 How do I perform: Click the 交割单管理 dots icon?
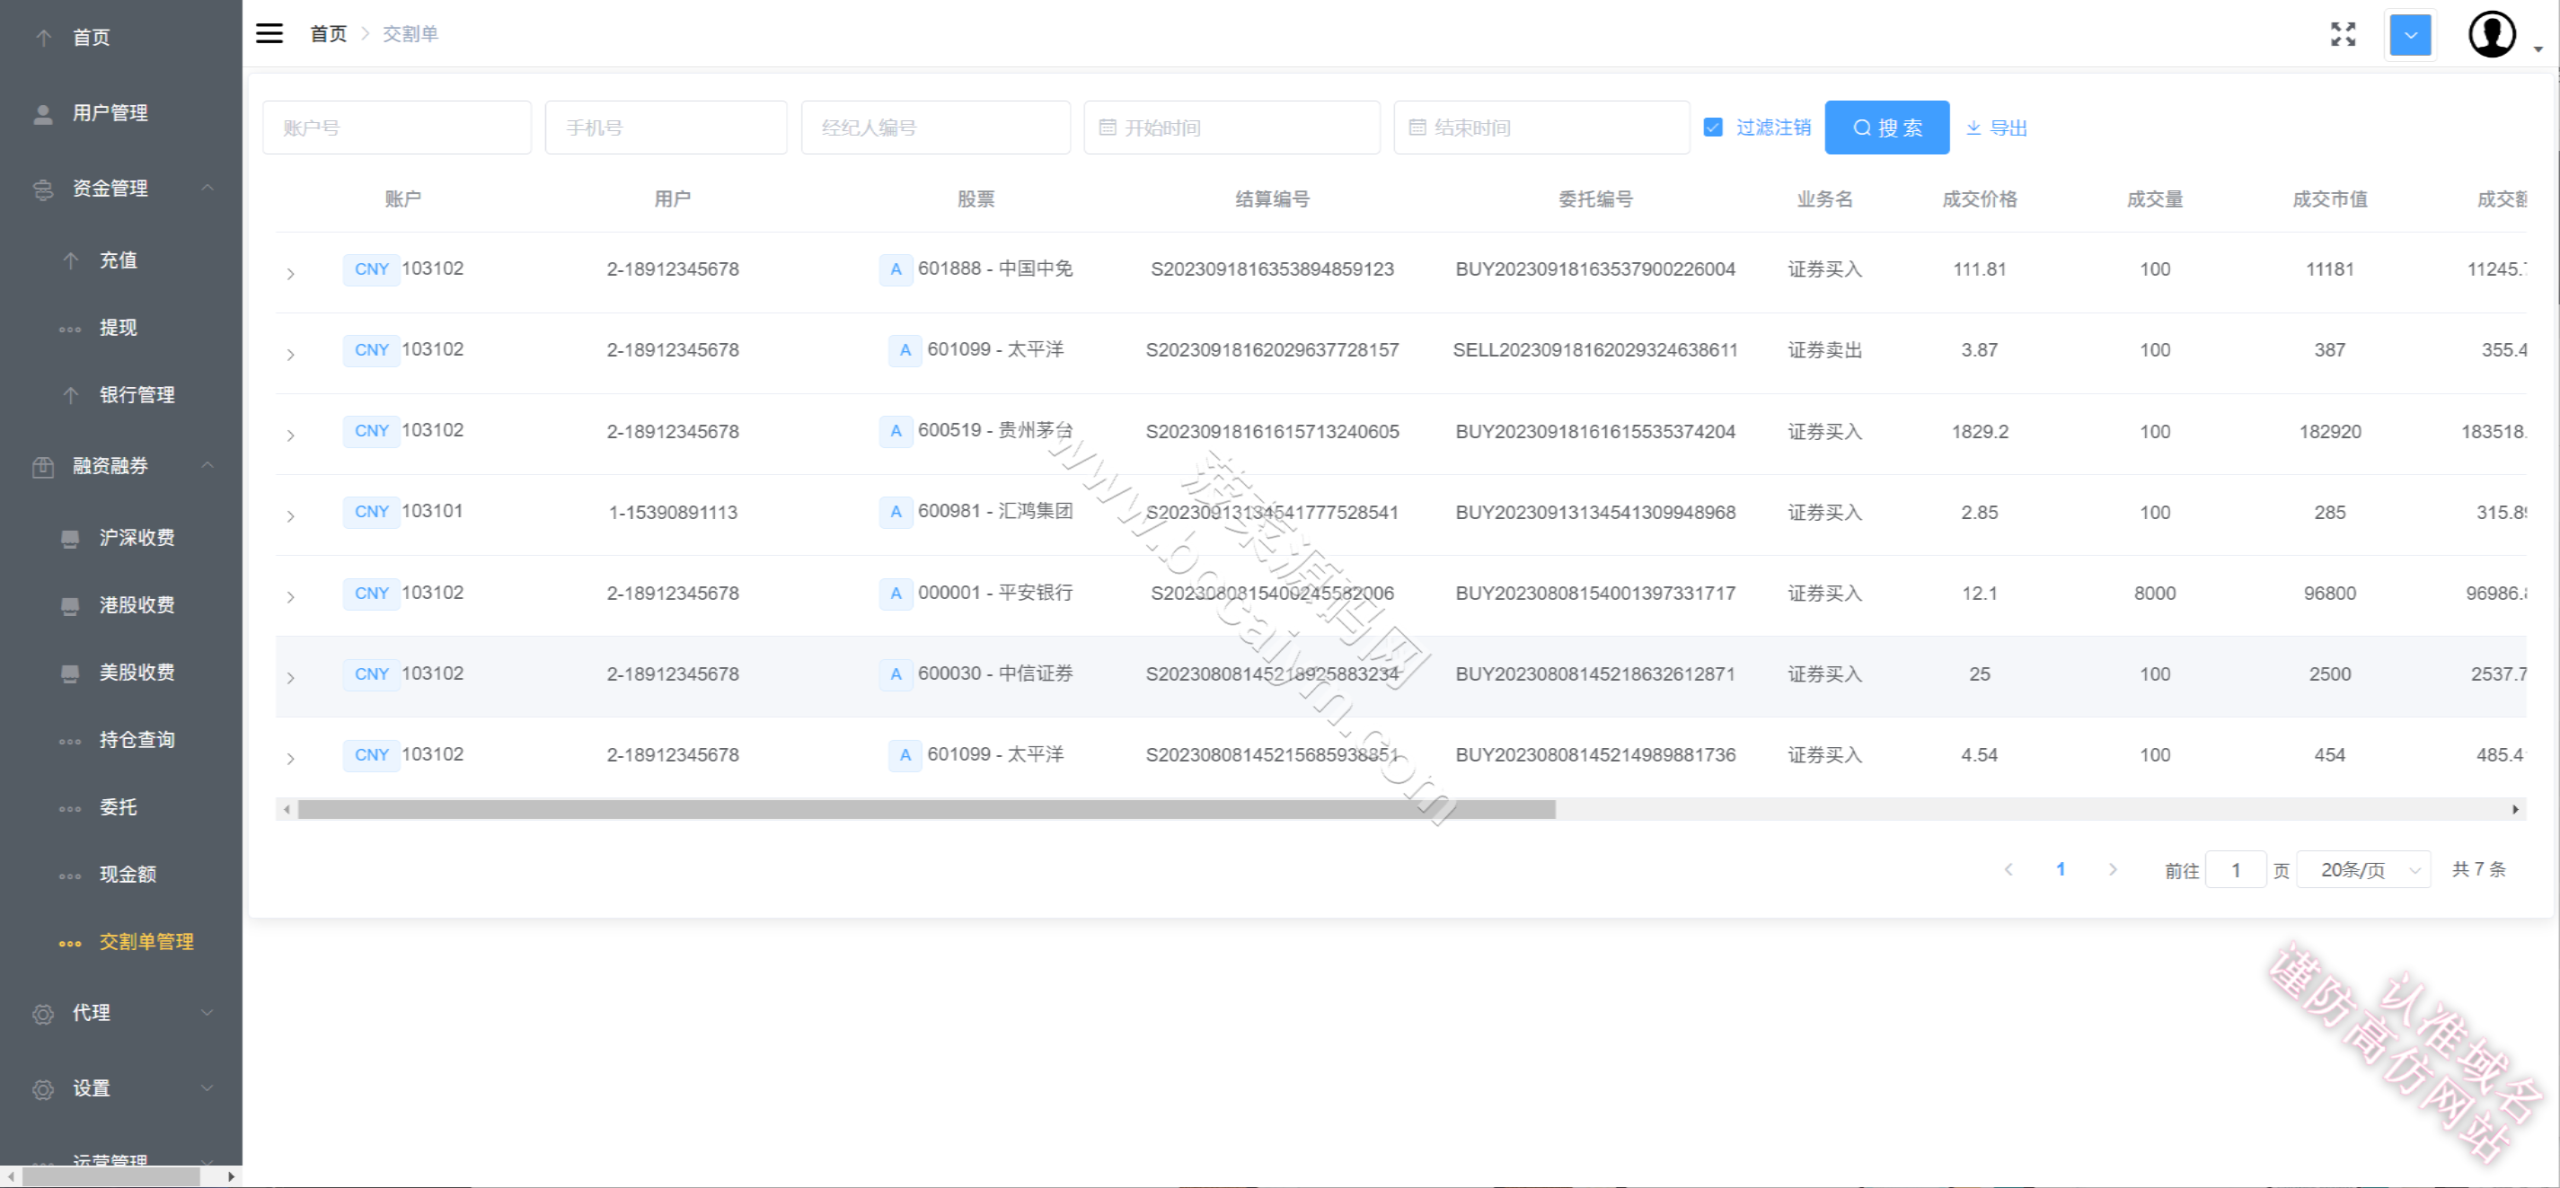tap(70, 943)
